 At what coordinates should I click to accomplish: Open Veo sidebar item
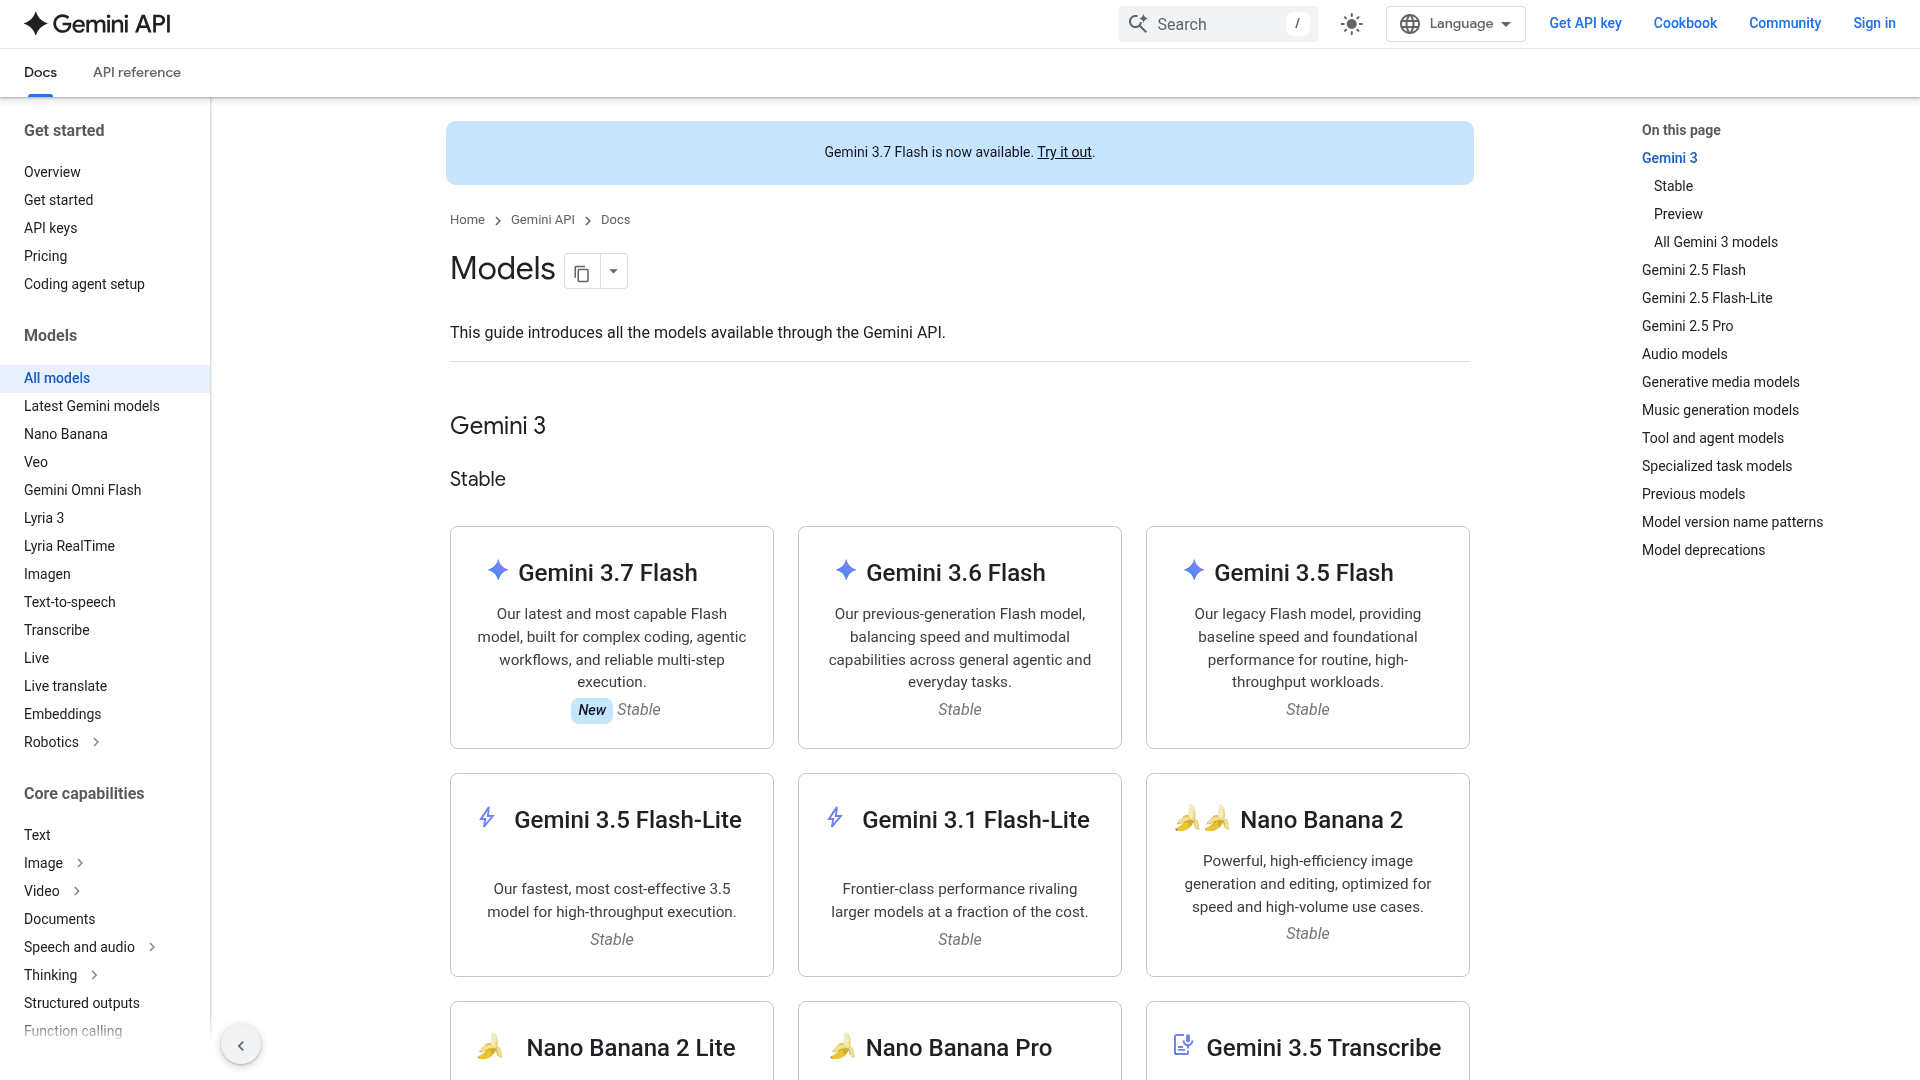(x=36, y=462)
